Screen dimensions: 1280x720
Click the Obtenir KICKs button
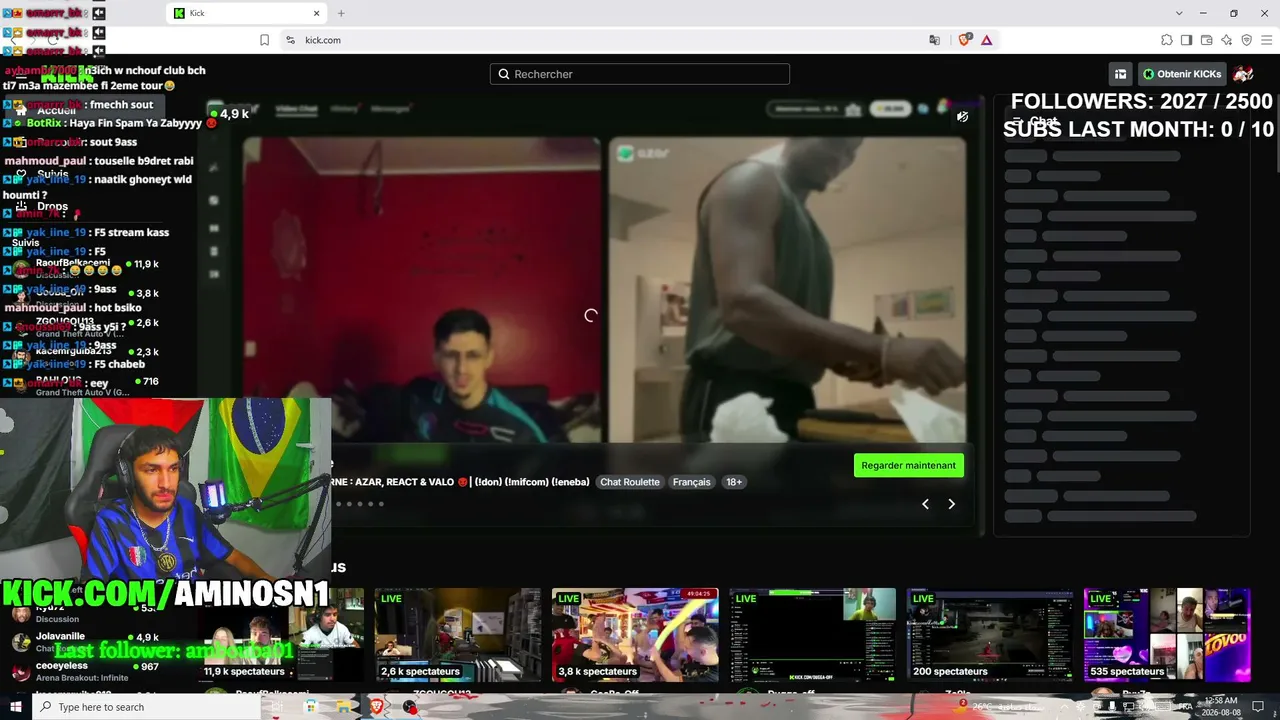point(1182,74)
